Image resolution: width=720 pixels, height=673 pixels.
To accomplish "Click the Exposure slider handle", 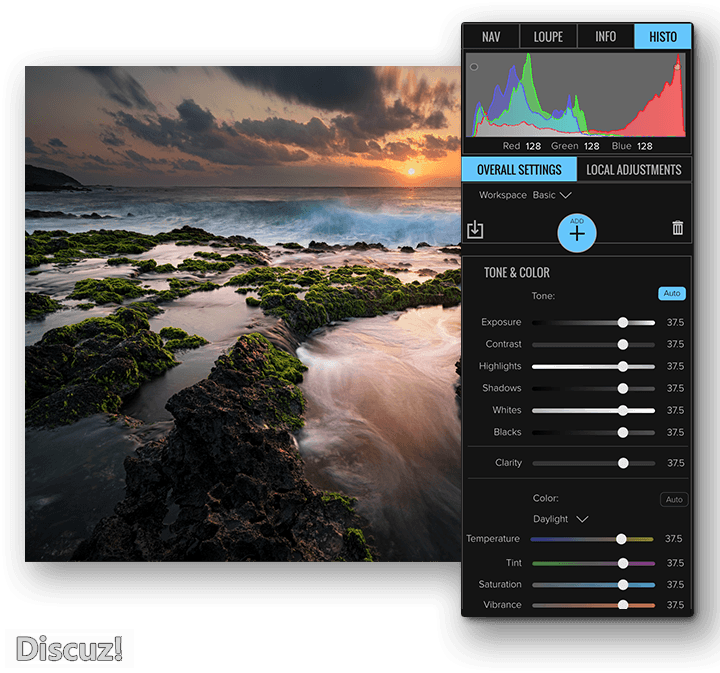I will (623, 322).
